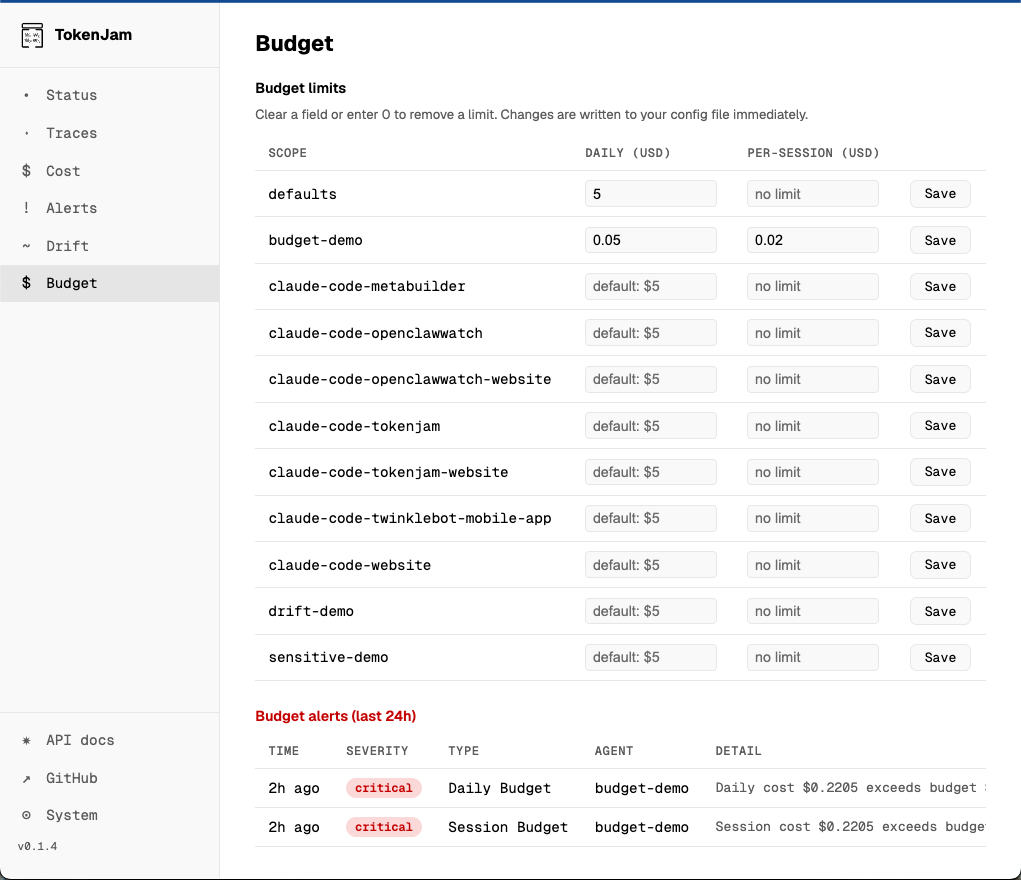1021x880 pixels.
Task: Save the sensitive-demo row
Action: (x=940, y=657)
